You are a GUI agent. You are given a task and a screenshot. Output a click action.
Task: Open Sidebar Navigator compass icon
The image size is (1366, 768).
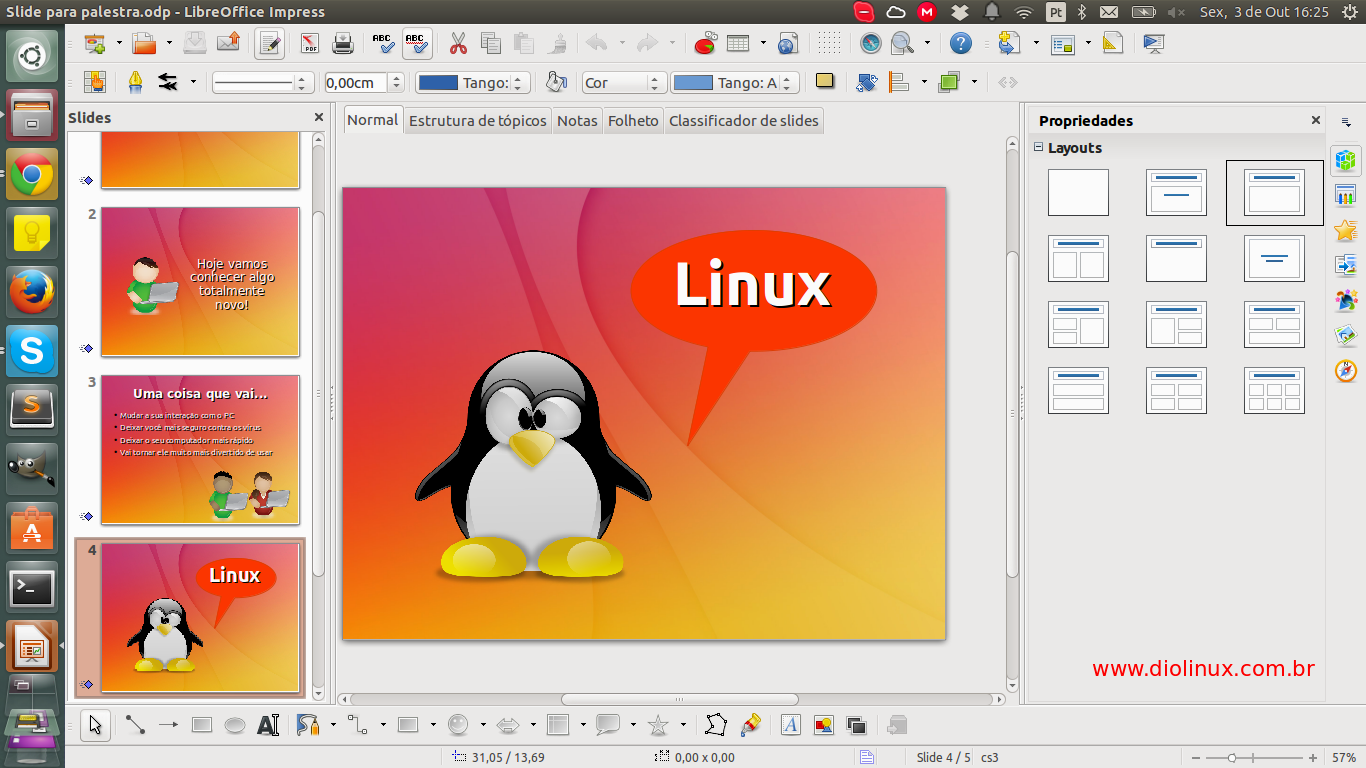tap(1346, 370)
